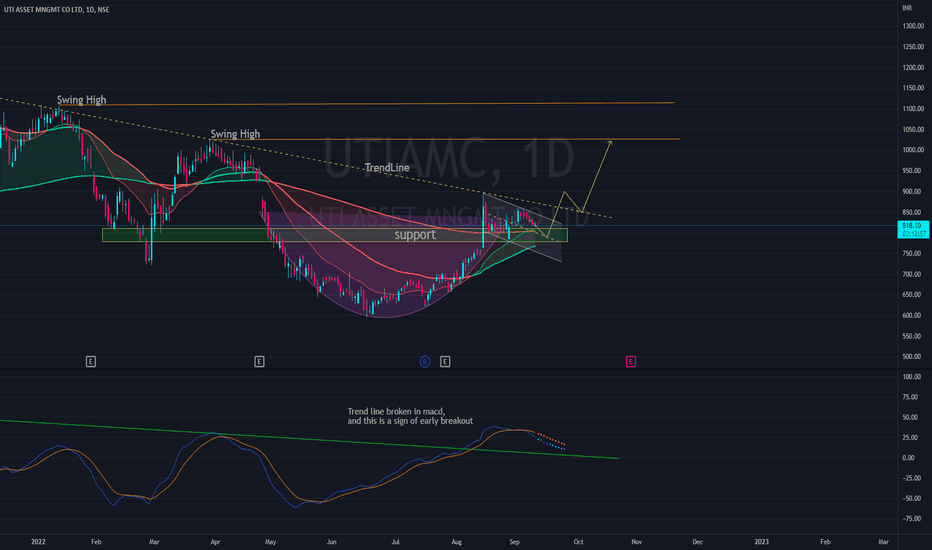Click the 900.00 price axis label
The height and width of the screenshot is (550, 932).
click(x=912, y=191)
